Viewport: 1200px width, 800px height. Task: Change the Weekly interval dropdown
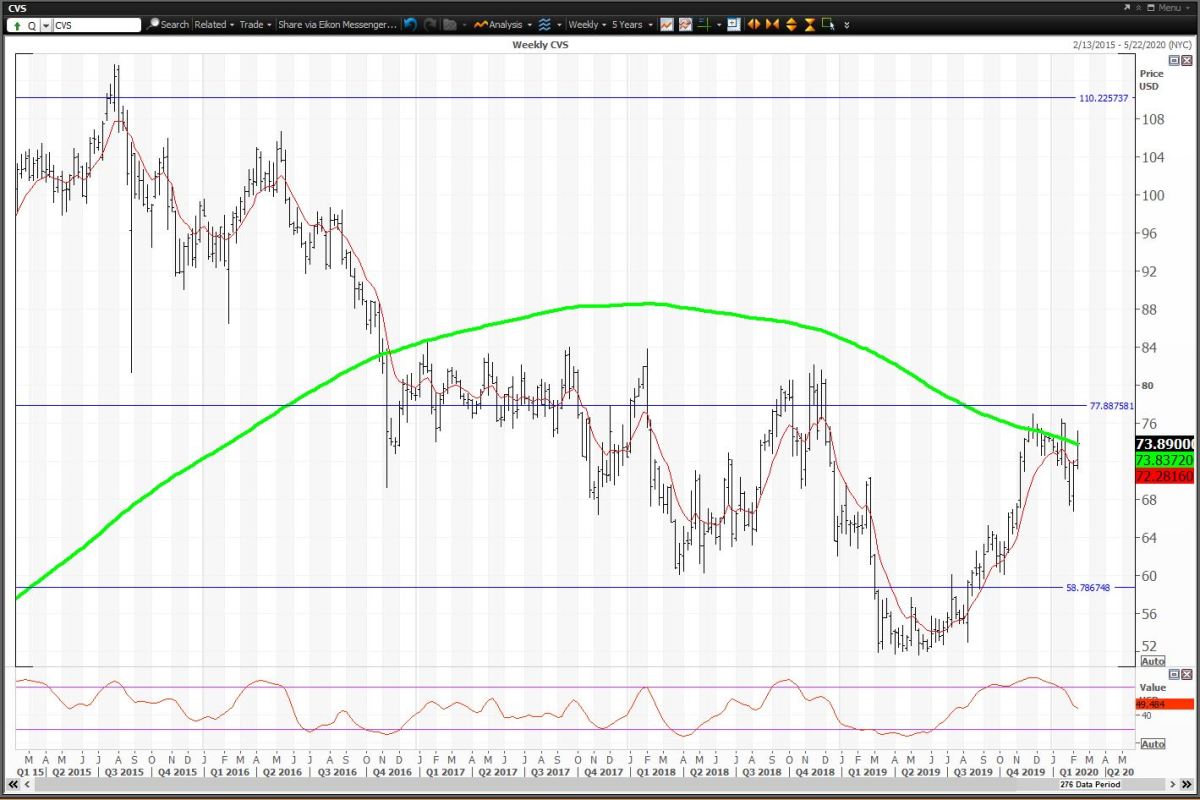587,24
